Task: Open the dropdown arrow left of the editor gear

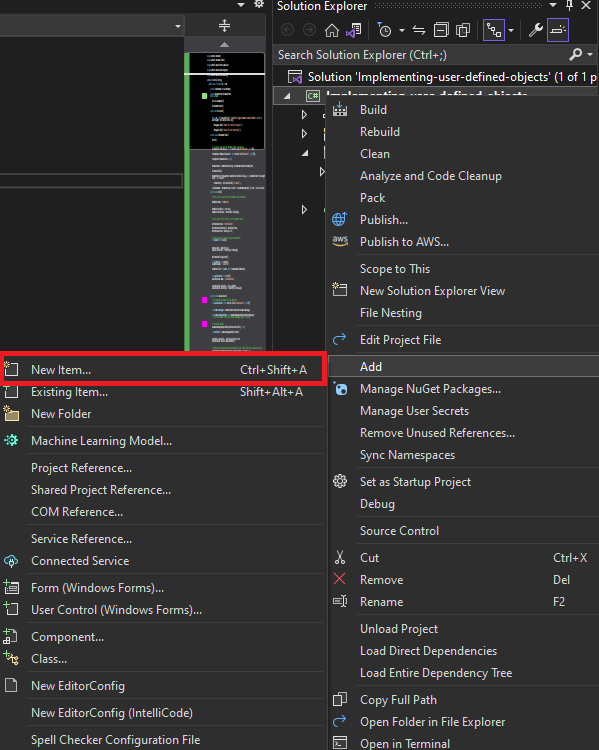Action: click(241, 5)
